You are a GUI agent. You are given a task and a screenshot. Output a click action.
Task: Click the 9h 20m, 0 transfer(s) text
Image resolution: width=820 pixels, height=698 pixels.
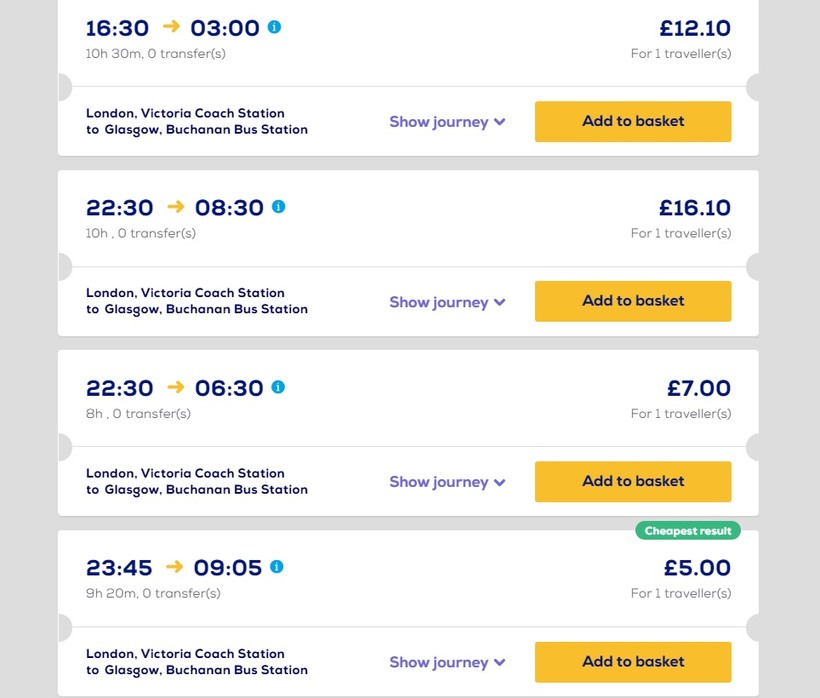pyautogui.click(x=153, y=593)
